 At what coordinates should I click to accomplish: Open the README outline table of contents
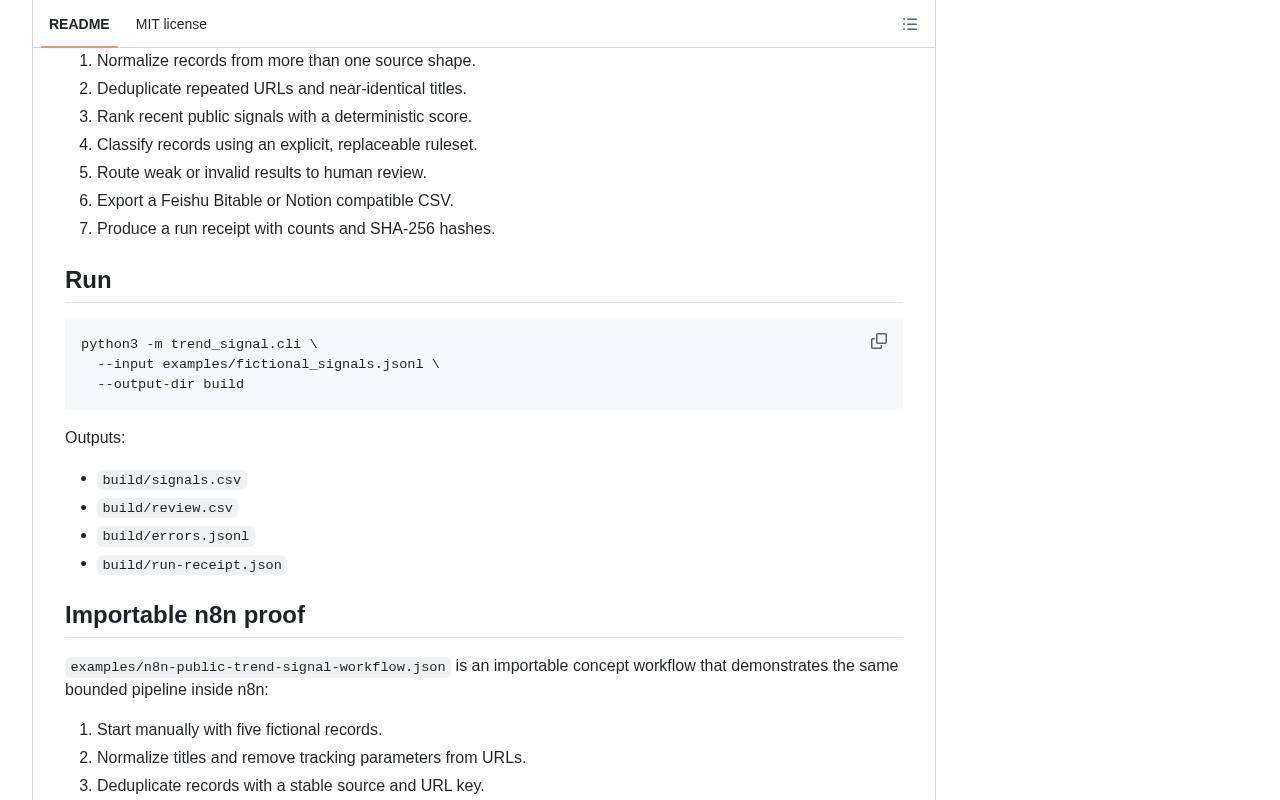(x=910, y=24)
